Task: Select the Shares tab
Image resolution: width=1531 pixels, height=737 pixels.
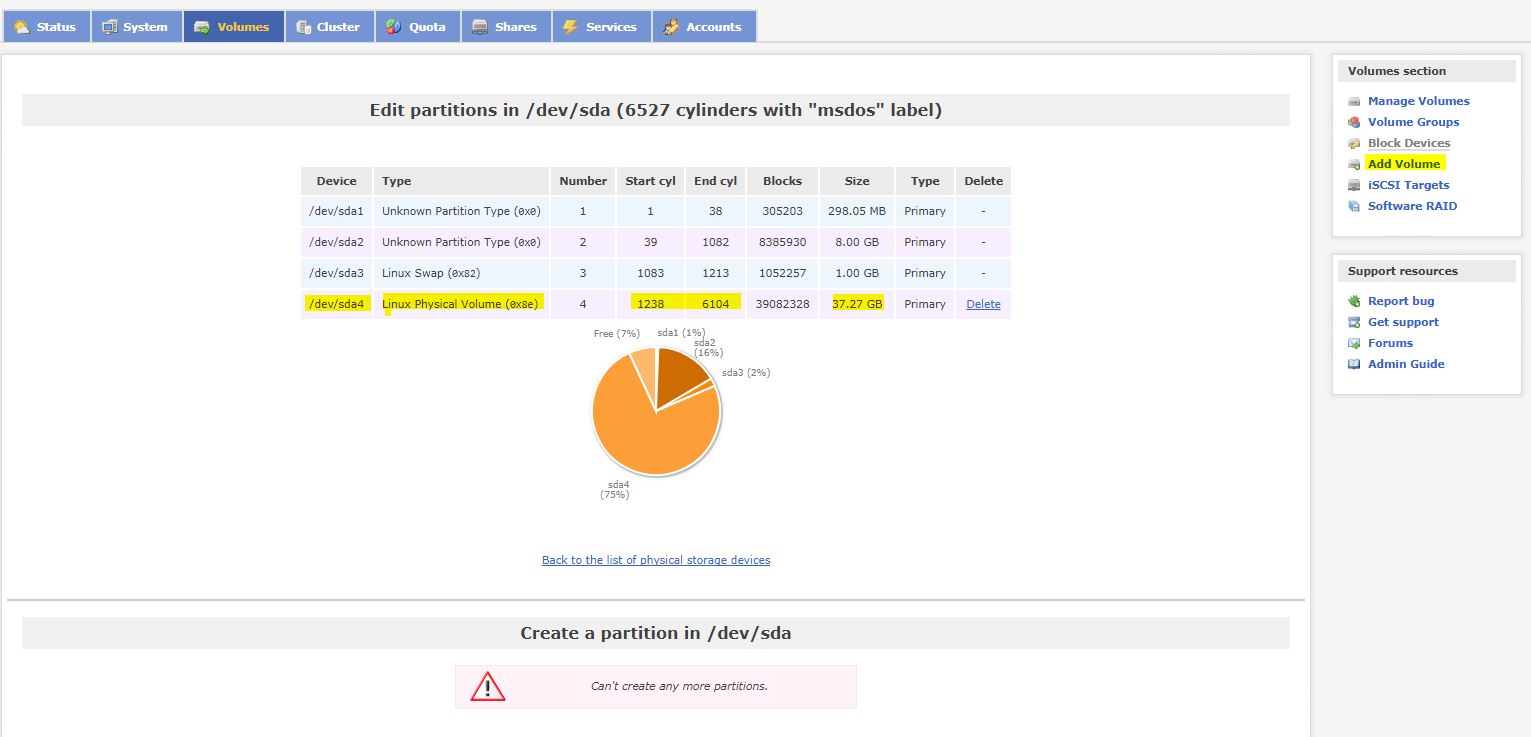Action: click(506, 27)
